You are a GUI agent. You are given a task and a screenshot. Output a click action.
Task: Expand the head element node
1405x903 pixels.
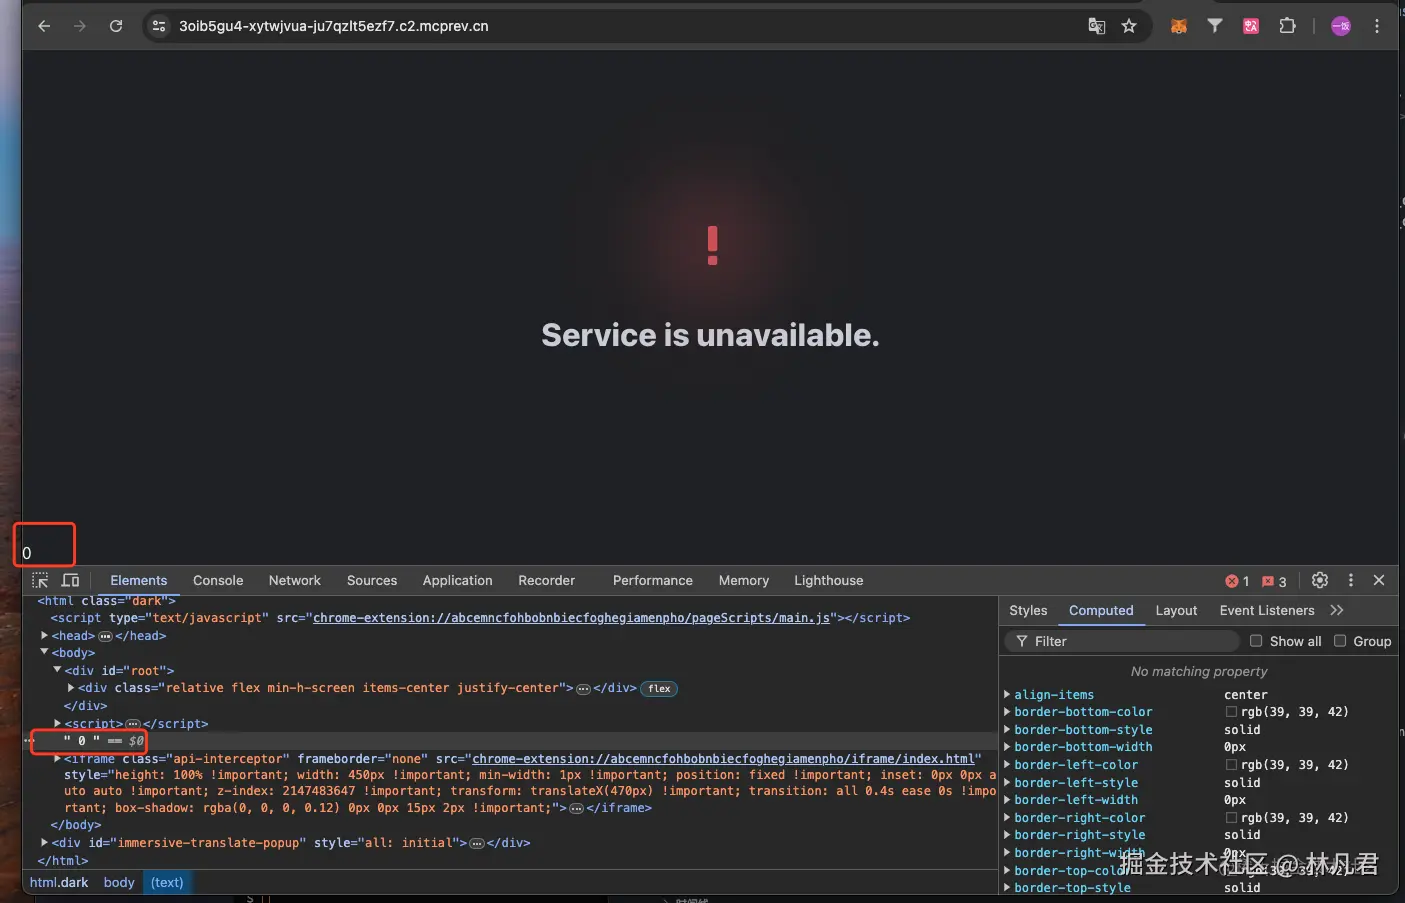click(44, 636)
